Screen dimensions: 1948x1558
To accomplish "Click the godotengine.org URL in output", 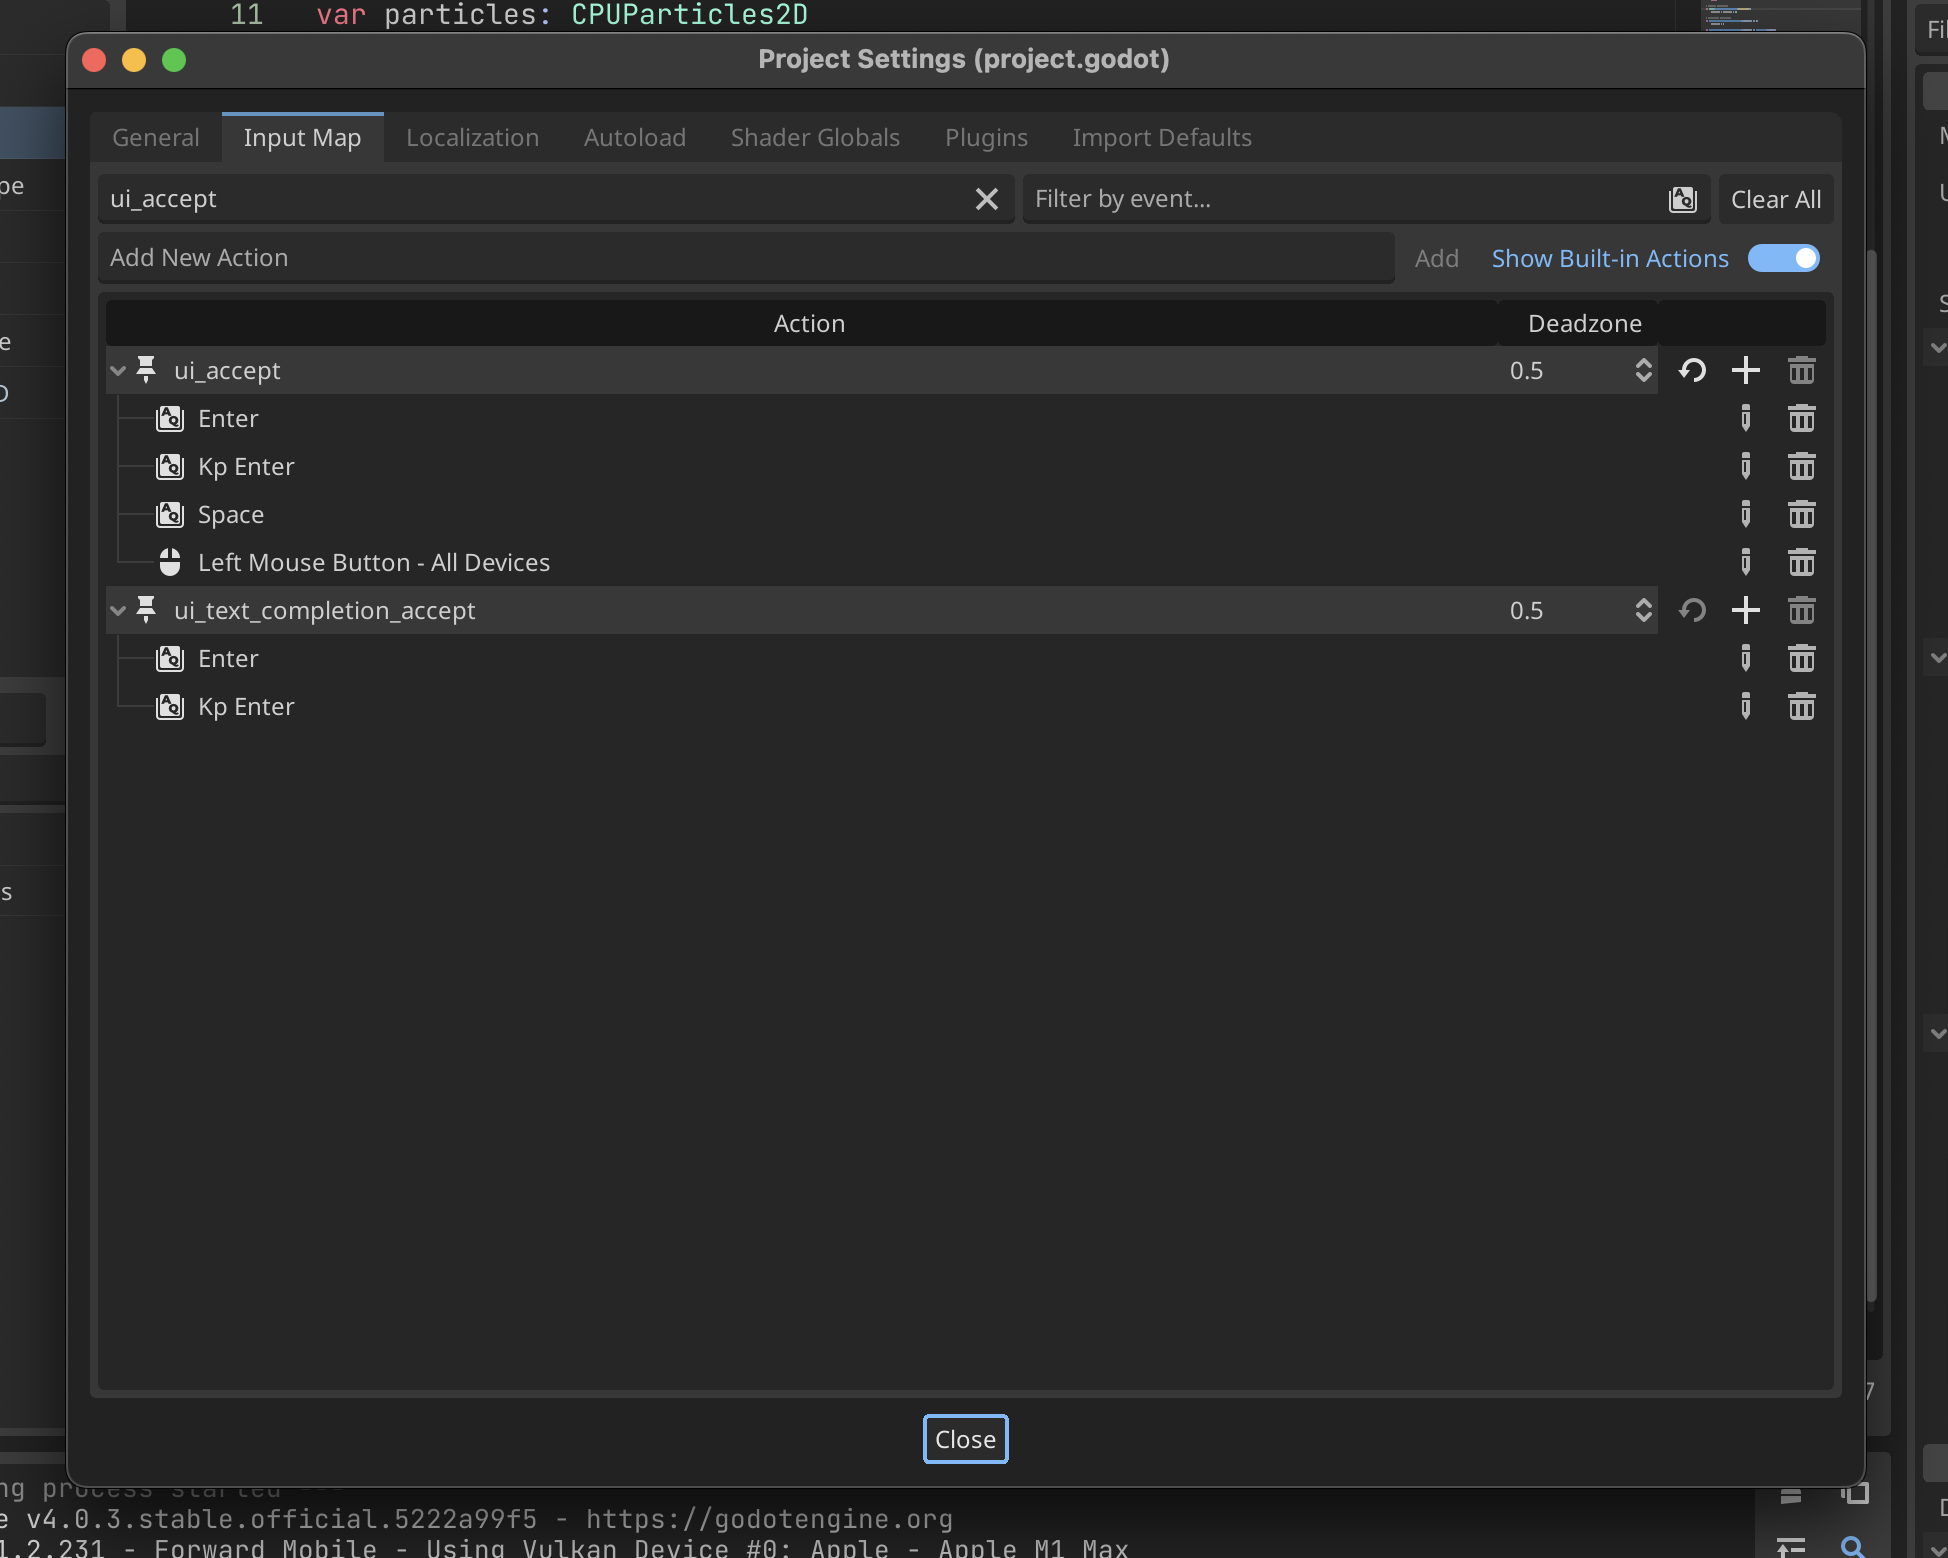I will click(x=769, y=1519).
